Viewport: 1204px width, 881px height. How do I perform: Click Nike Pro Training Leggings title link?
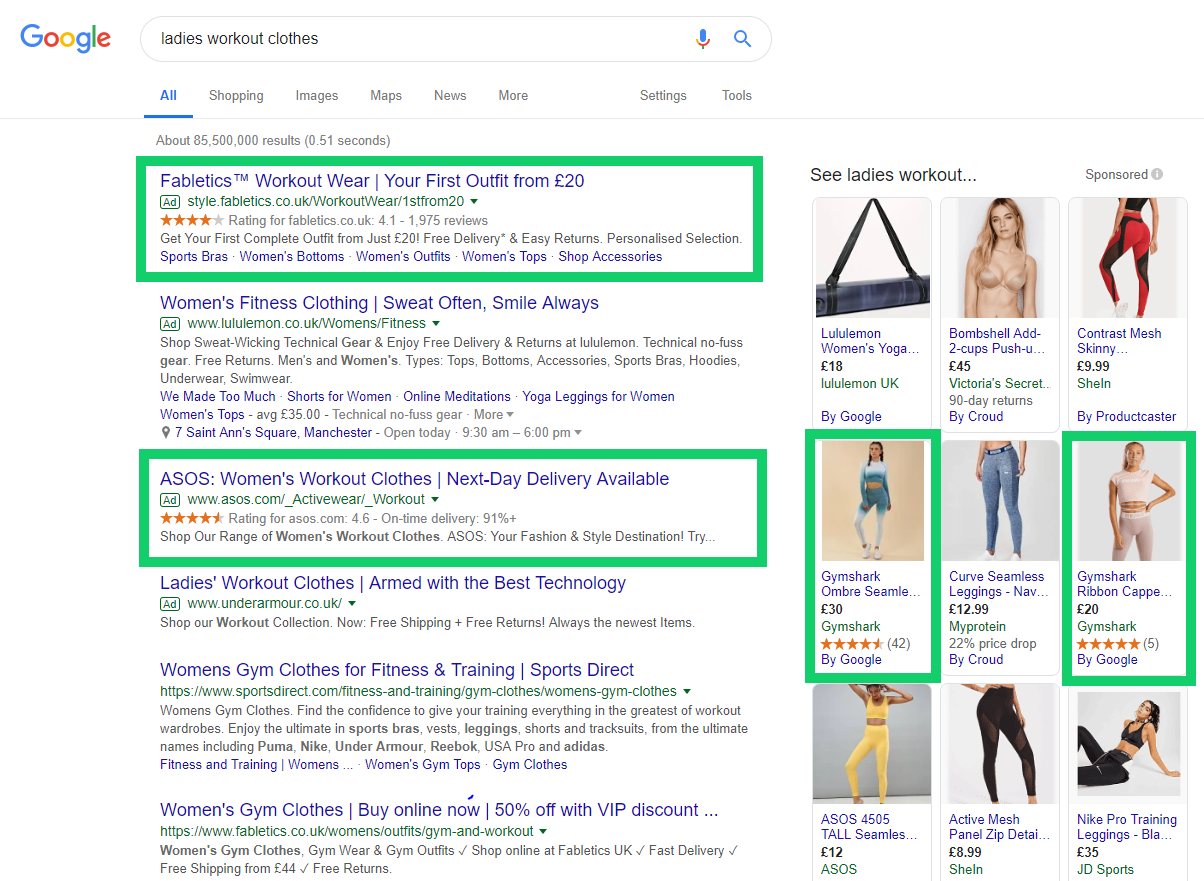point(1127,827)
